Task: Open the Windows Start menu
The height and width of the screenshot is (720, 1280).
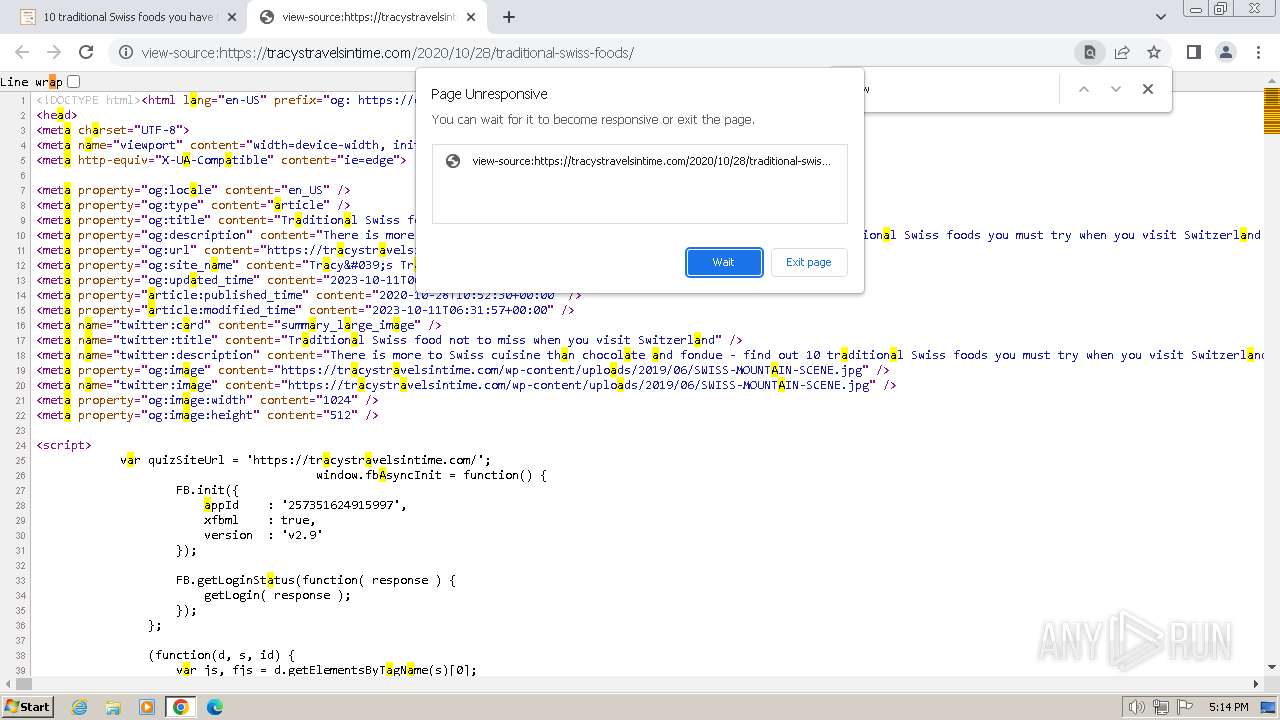Action: pyautogui.click(x=27, y=707)
